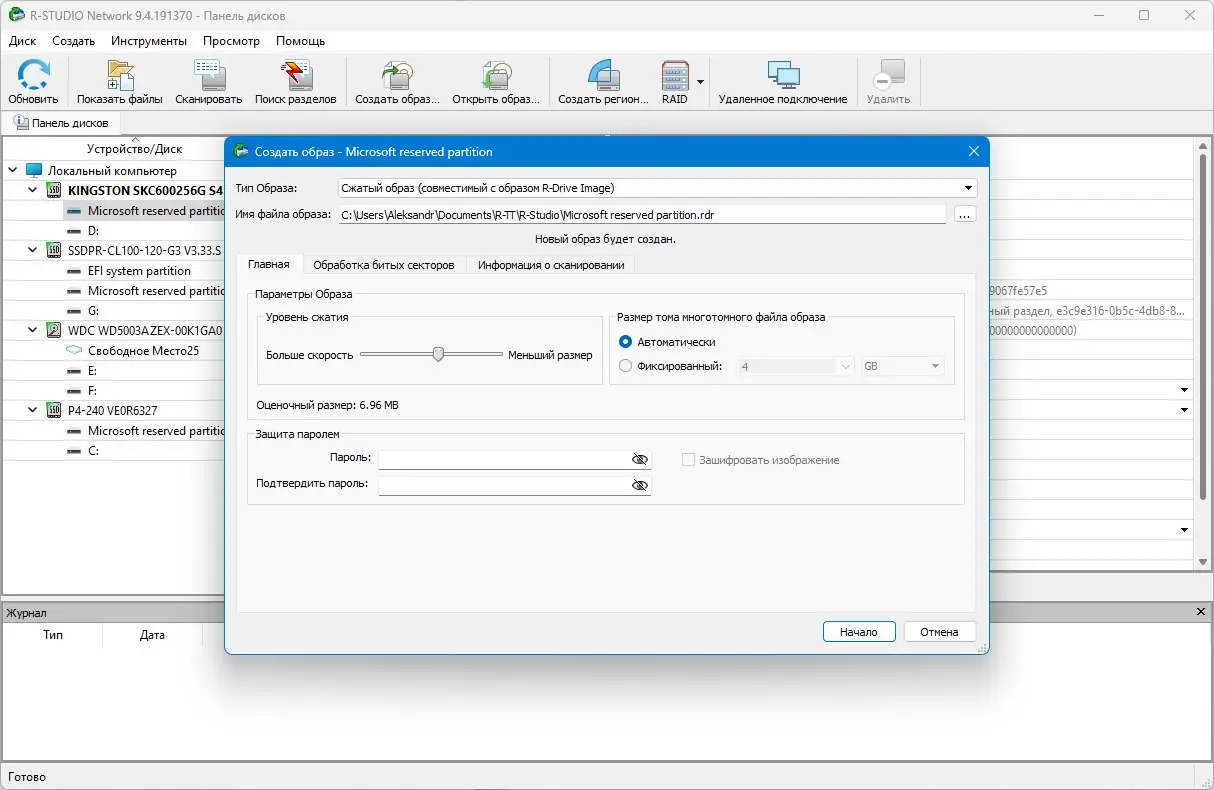Switch to Информация о сканировании tab
This screenshot has width=1214, height=790.
coord(551,265)
